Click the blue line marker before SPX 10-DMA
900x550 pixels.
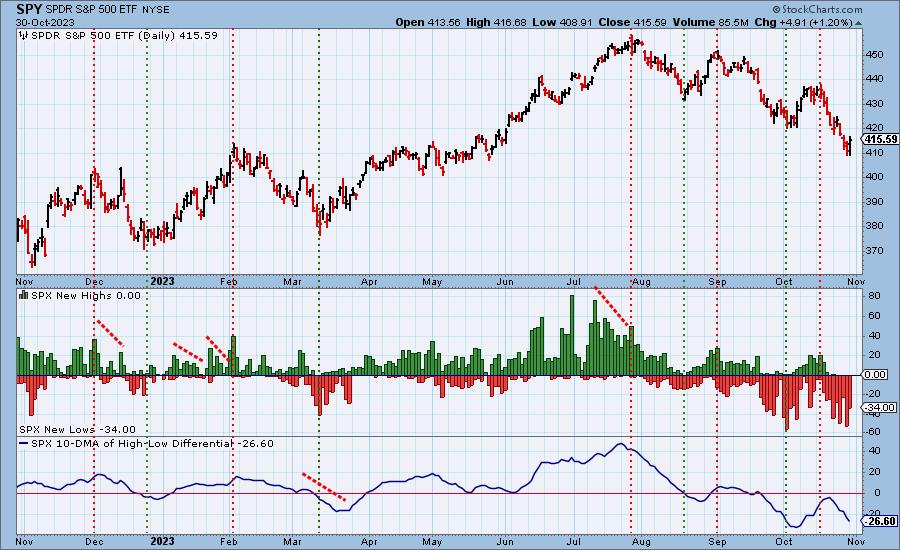24,444
